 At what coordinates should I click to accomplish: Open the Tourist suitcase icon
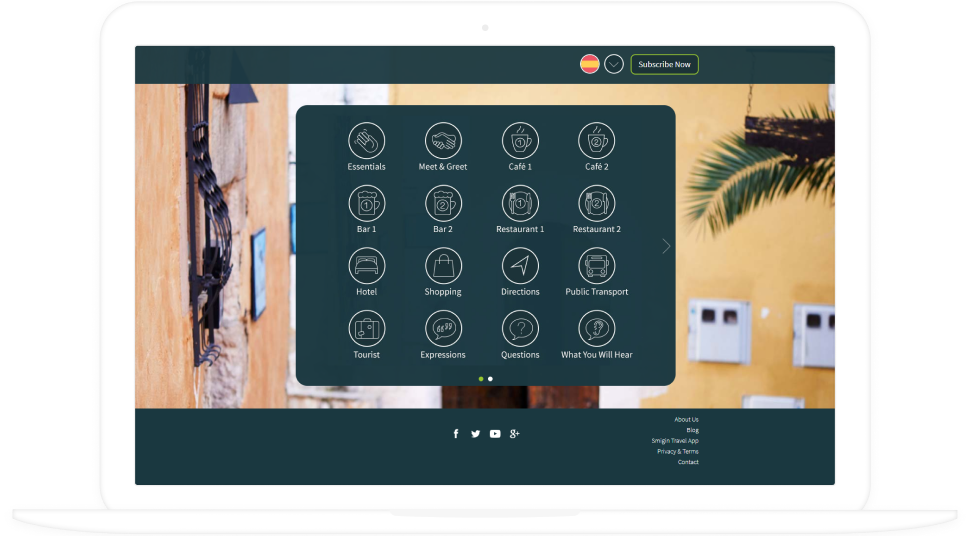(366, 329)
